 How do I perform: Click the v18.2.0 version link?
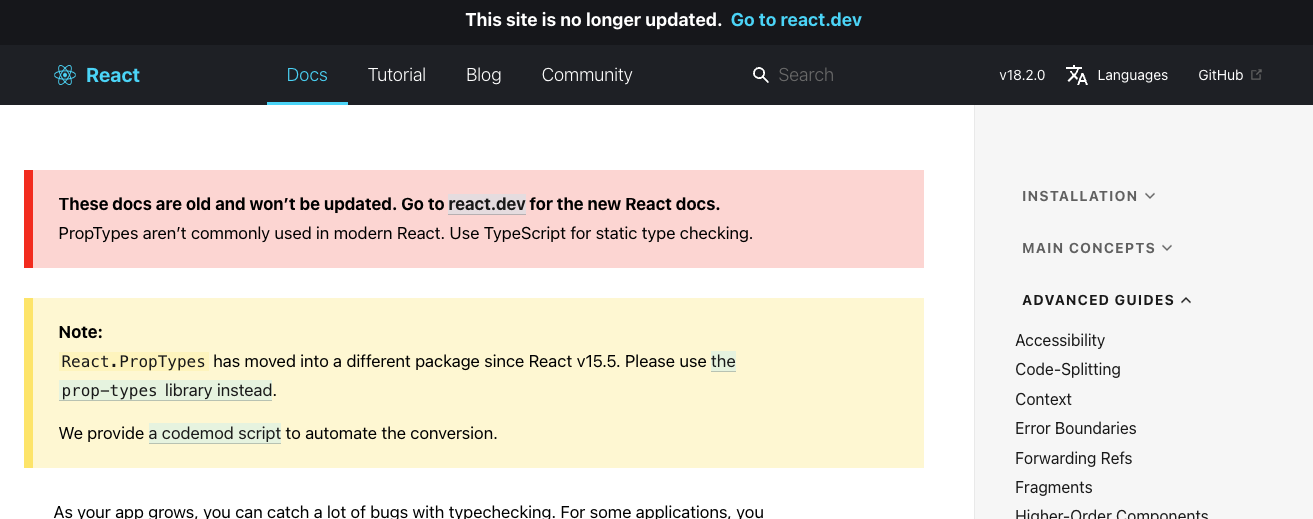1022,75
